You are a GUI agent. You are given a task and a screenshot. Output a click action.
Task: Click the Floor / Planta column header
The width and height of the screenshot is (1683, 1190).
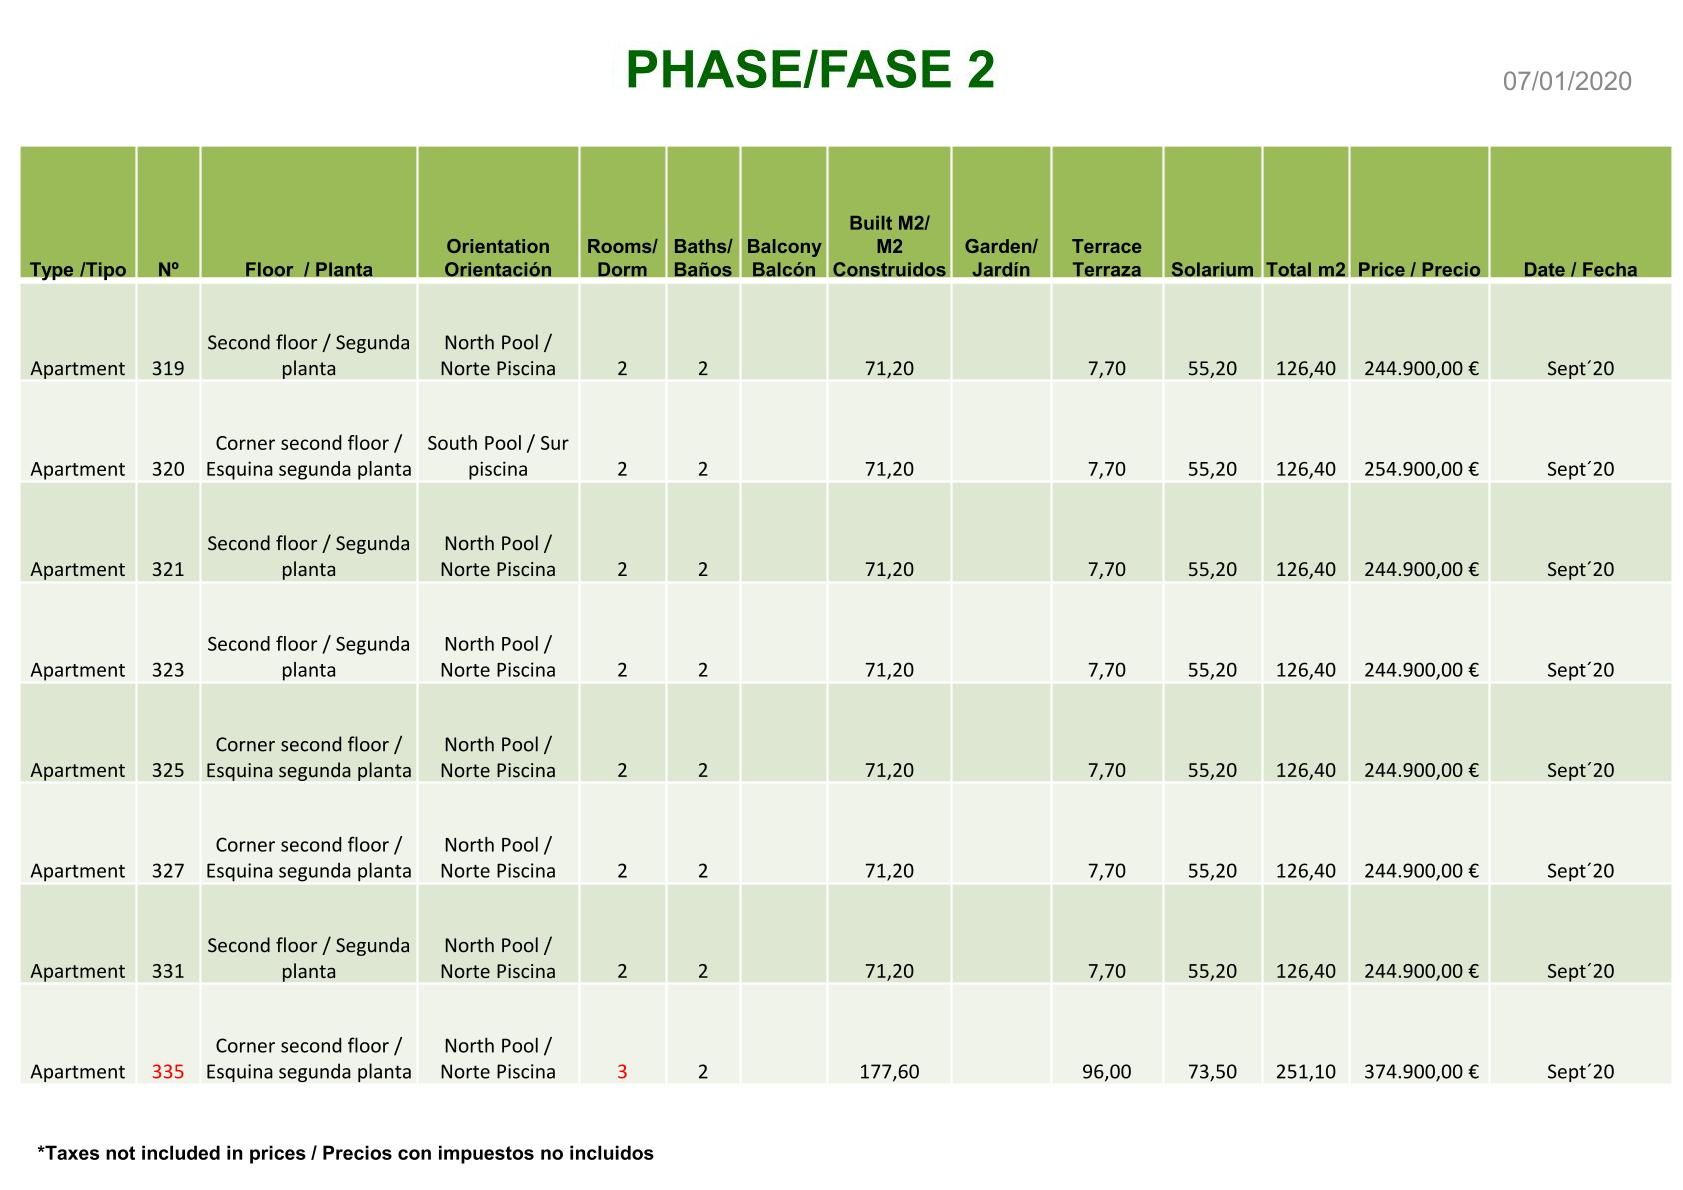pyautogui.click(x=308, y=269)
